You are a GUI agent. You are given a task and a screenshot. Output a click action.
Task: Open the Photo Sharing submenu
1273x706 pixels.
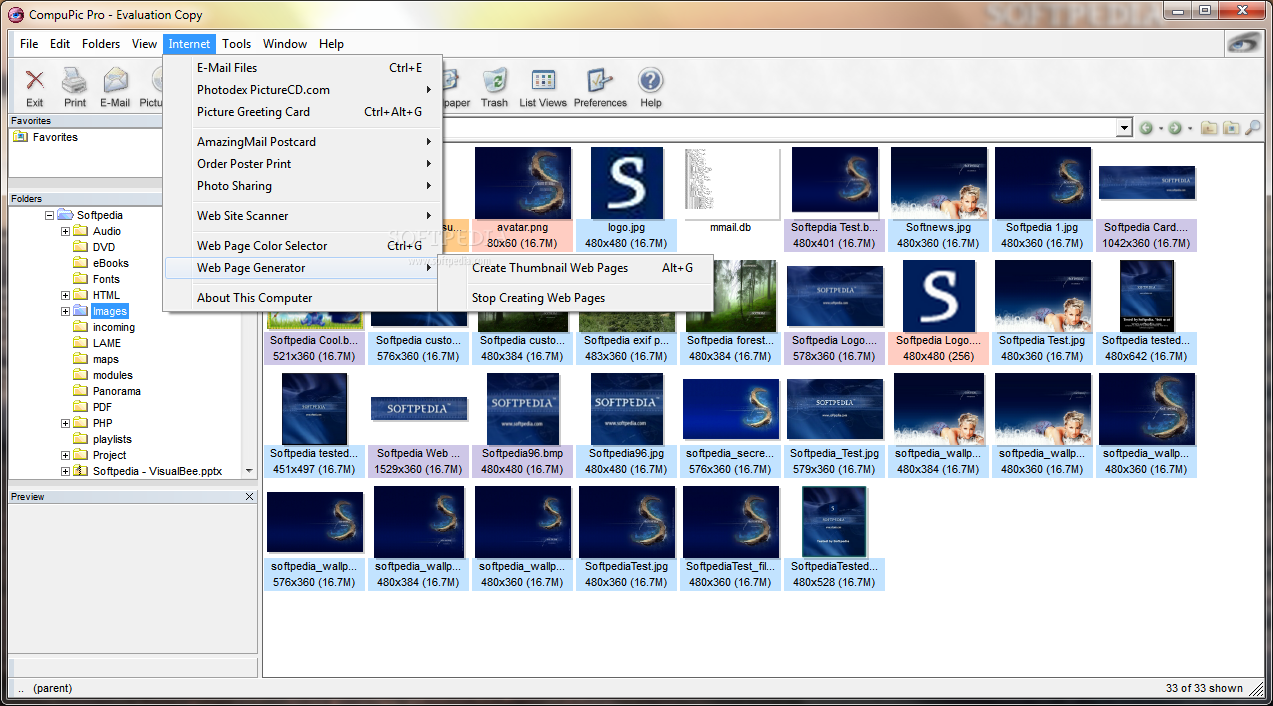point(302,186)
